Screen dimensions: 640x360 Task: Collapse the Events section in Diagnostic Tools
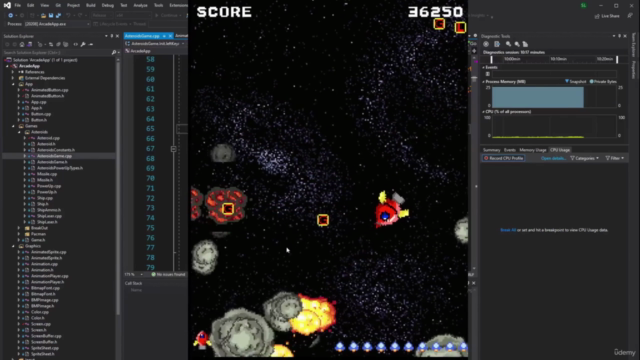click(484, 67)
